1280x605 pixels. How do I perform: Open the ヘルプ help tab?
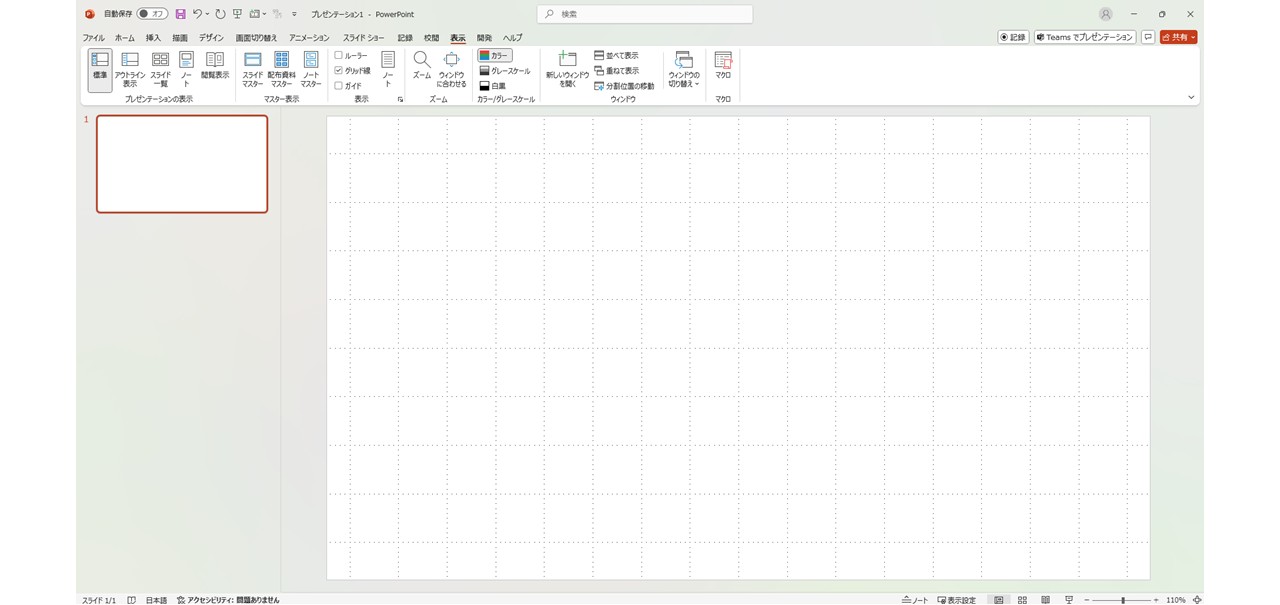point(513,38)
